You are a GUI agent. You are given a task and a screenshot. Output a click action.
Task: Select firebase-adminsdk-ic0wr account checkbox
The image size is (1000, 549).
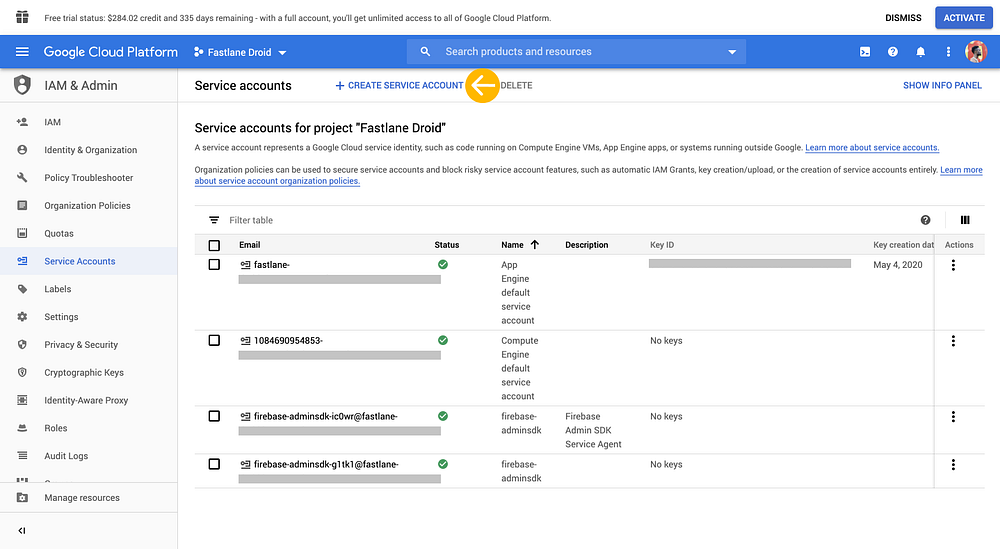tap(214, 416)
